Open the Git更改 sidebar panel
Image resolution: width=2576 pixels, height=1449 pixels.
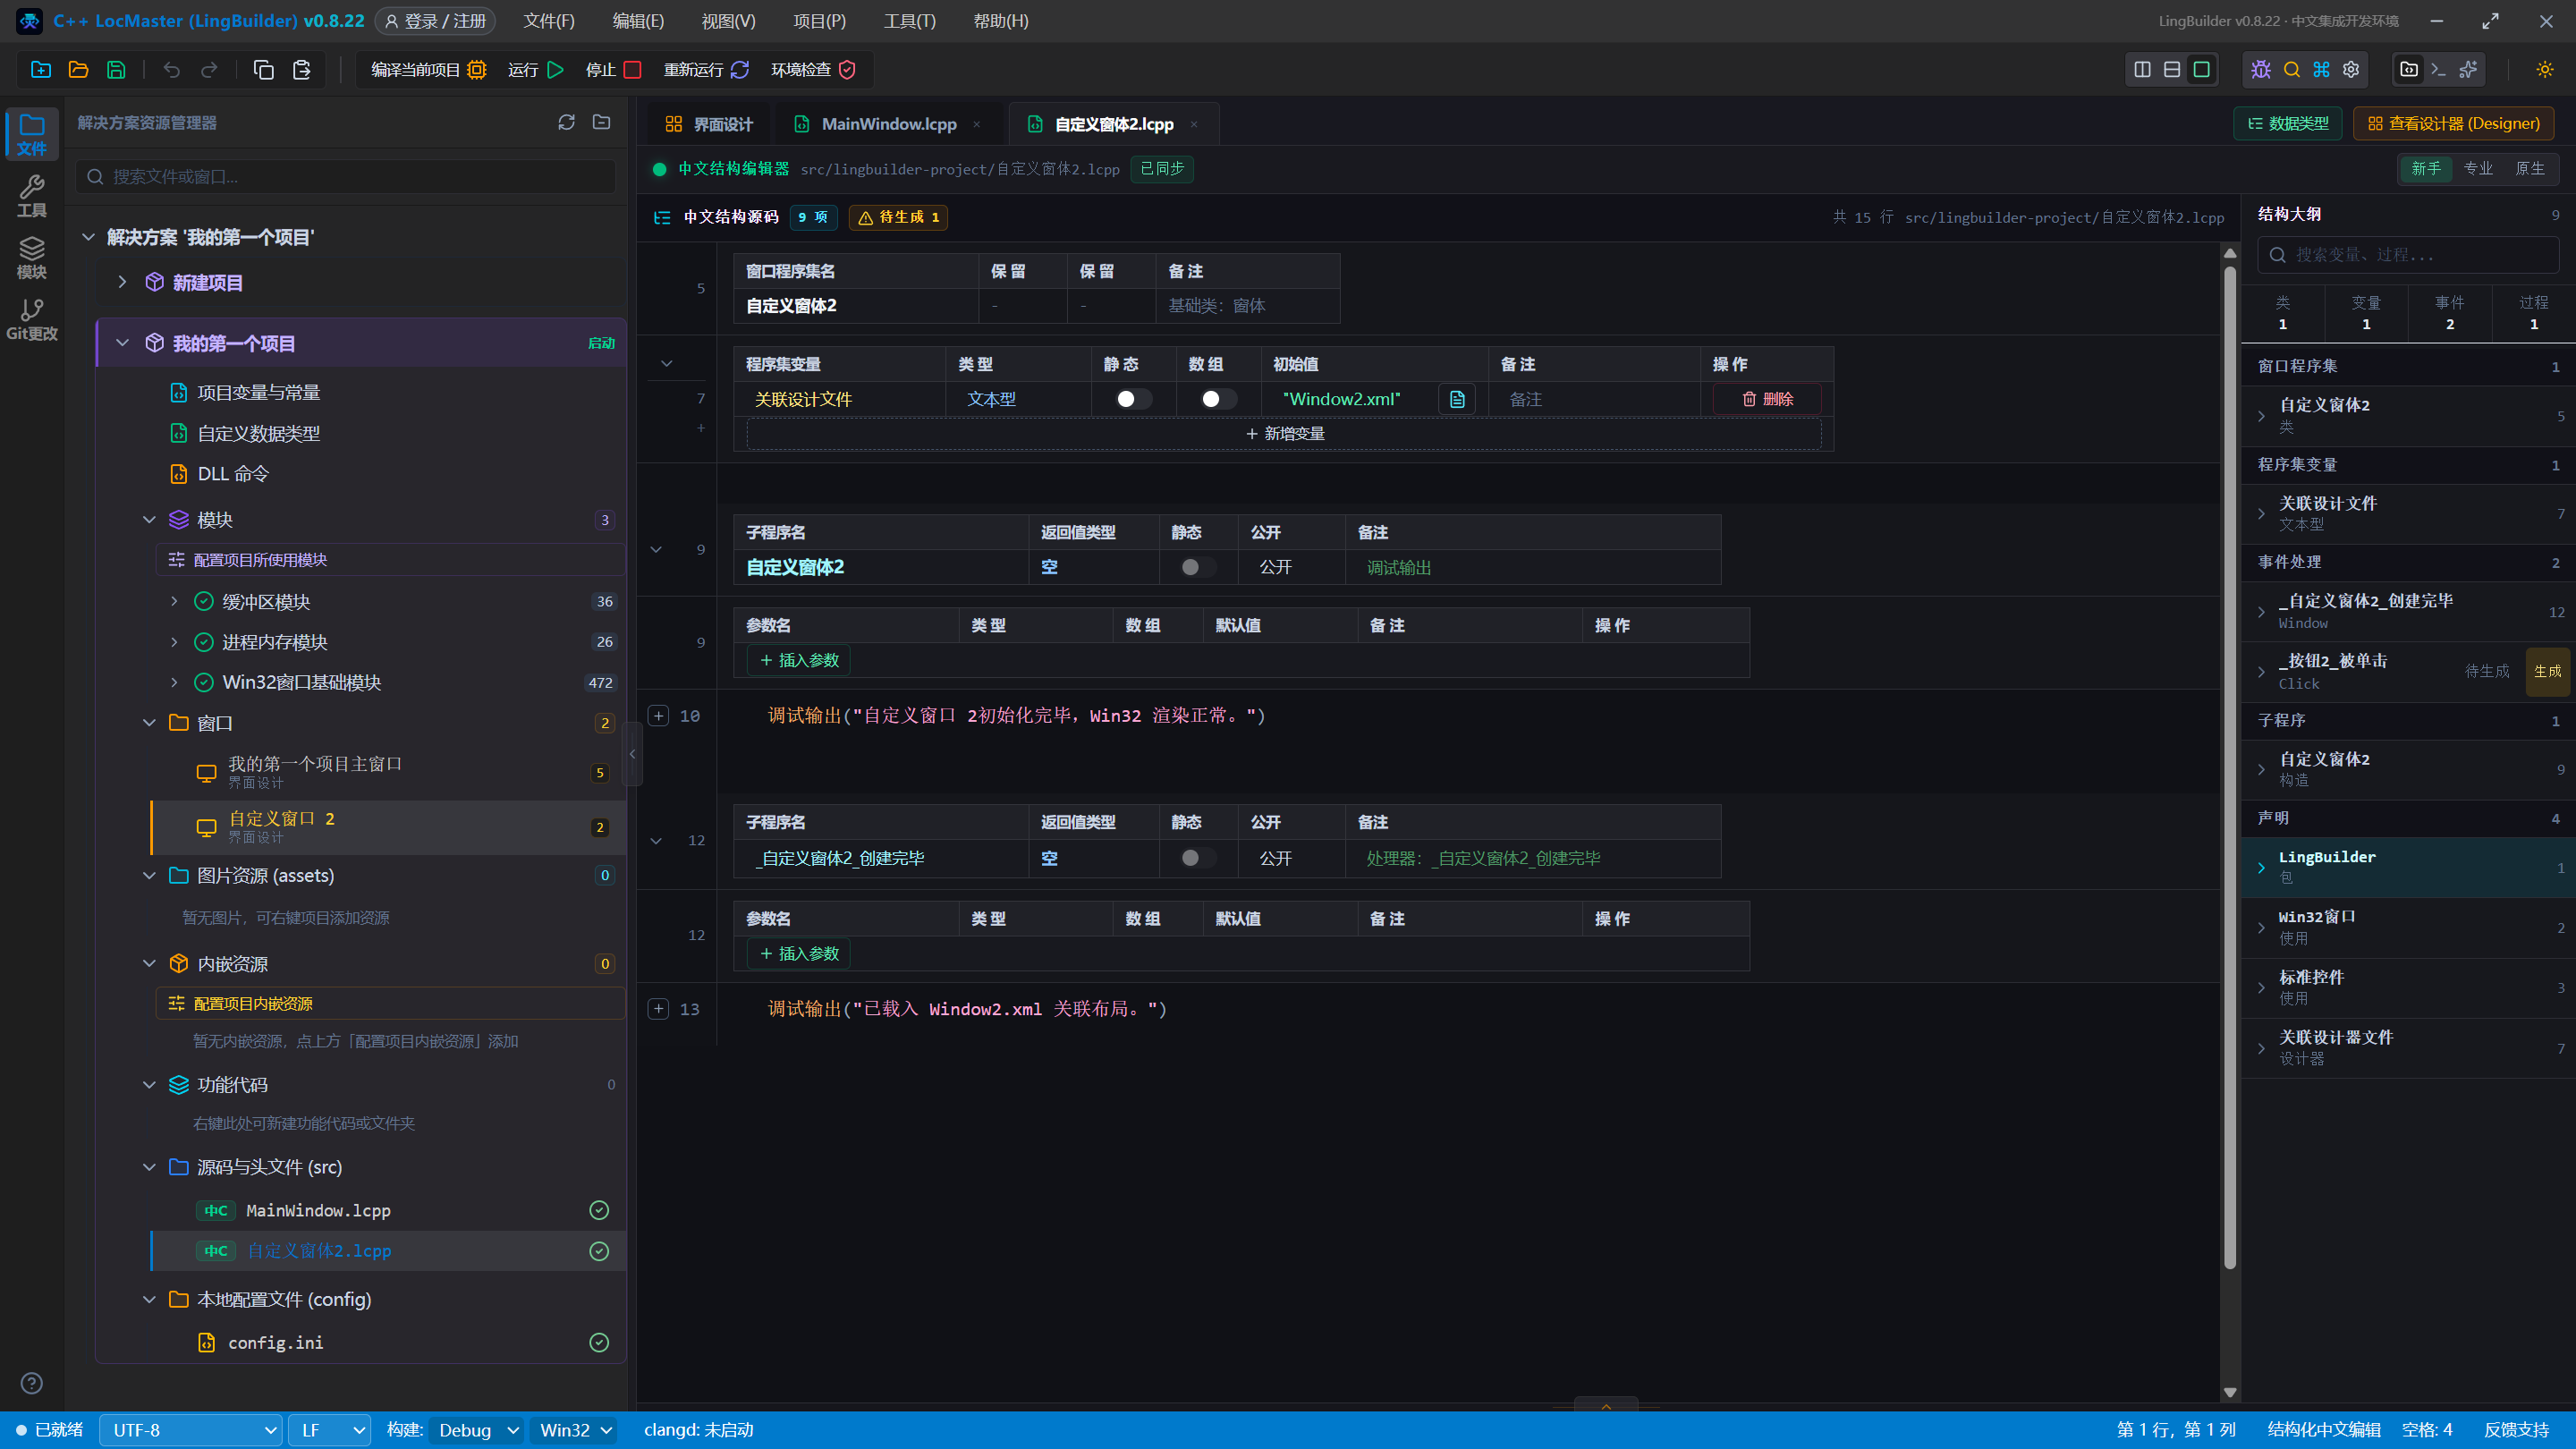32,320
